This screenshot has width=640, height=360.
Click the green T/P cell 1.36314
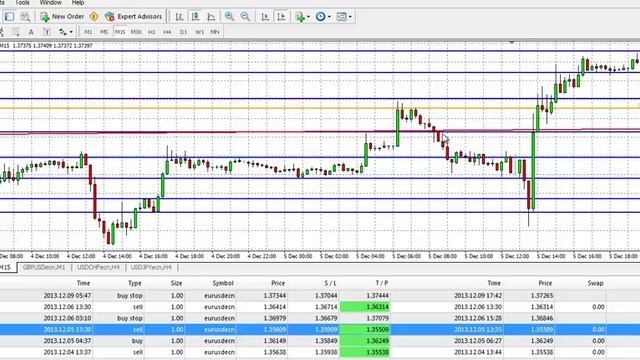365,307
